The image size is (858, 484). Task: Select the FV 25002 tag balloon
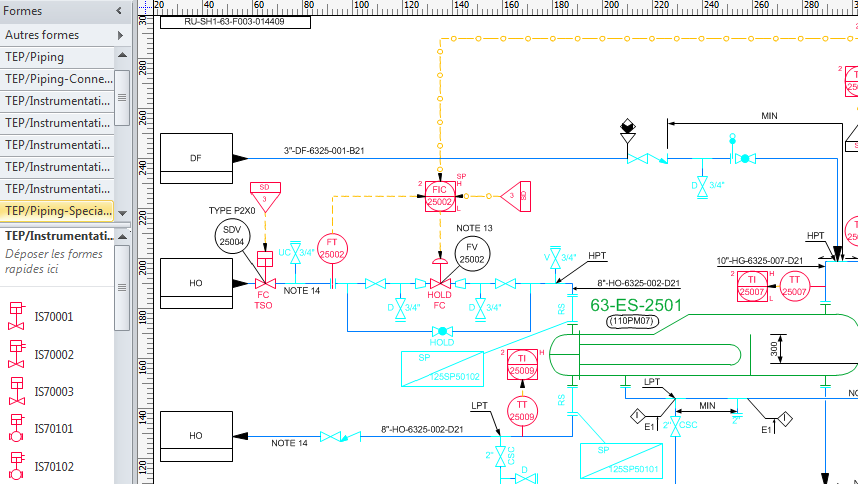472,254
